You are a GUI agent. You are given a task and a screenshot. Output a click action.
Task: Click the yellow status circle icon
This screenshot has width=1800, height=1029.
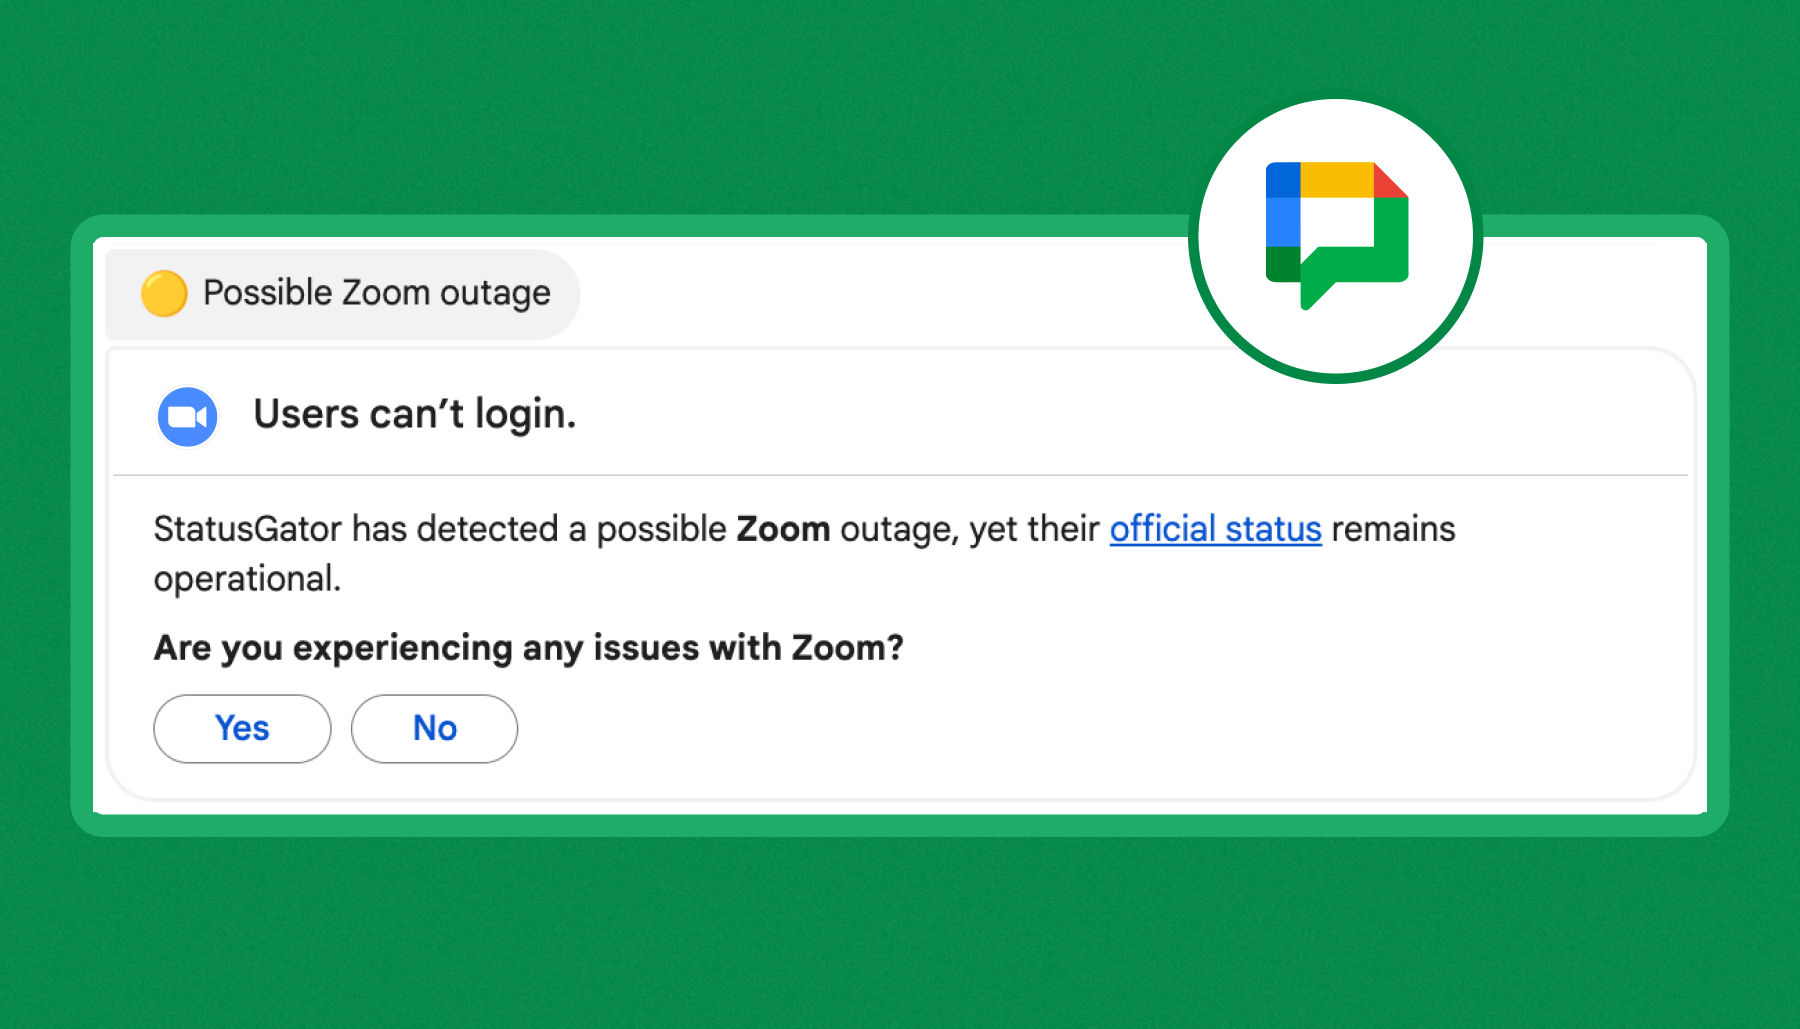coord(164,294)
